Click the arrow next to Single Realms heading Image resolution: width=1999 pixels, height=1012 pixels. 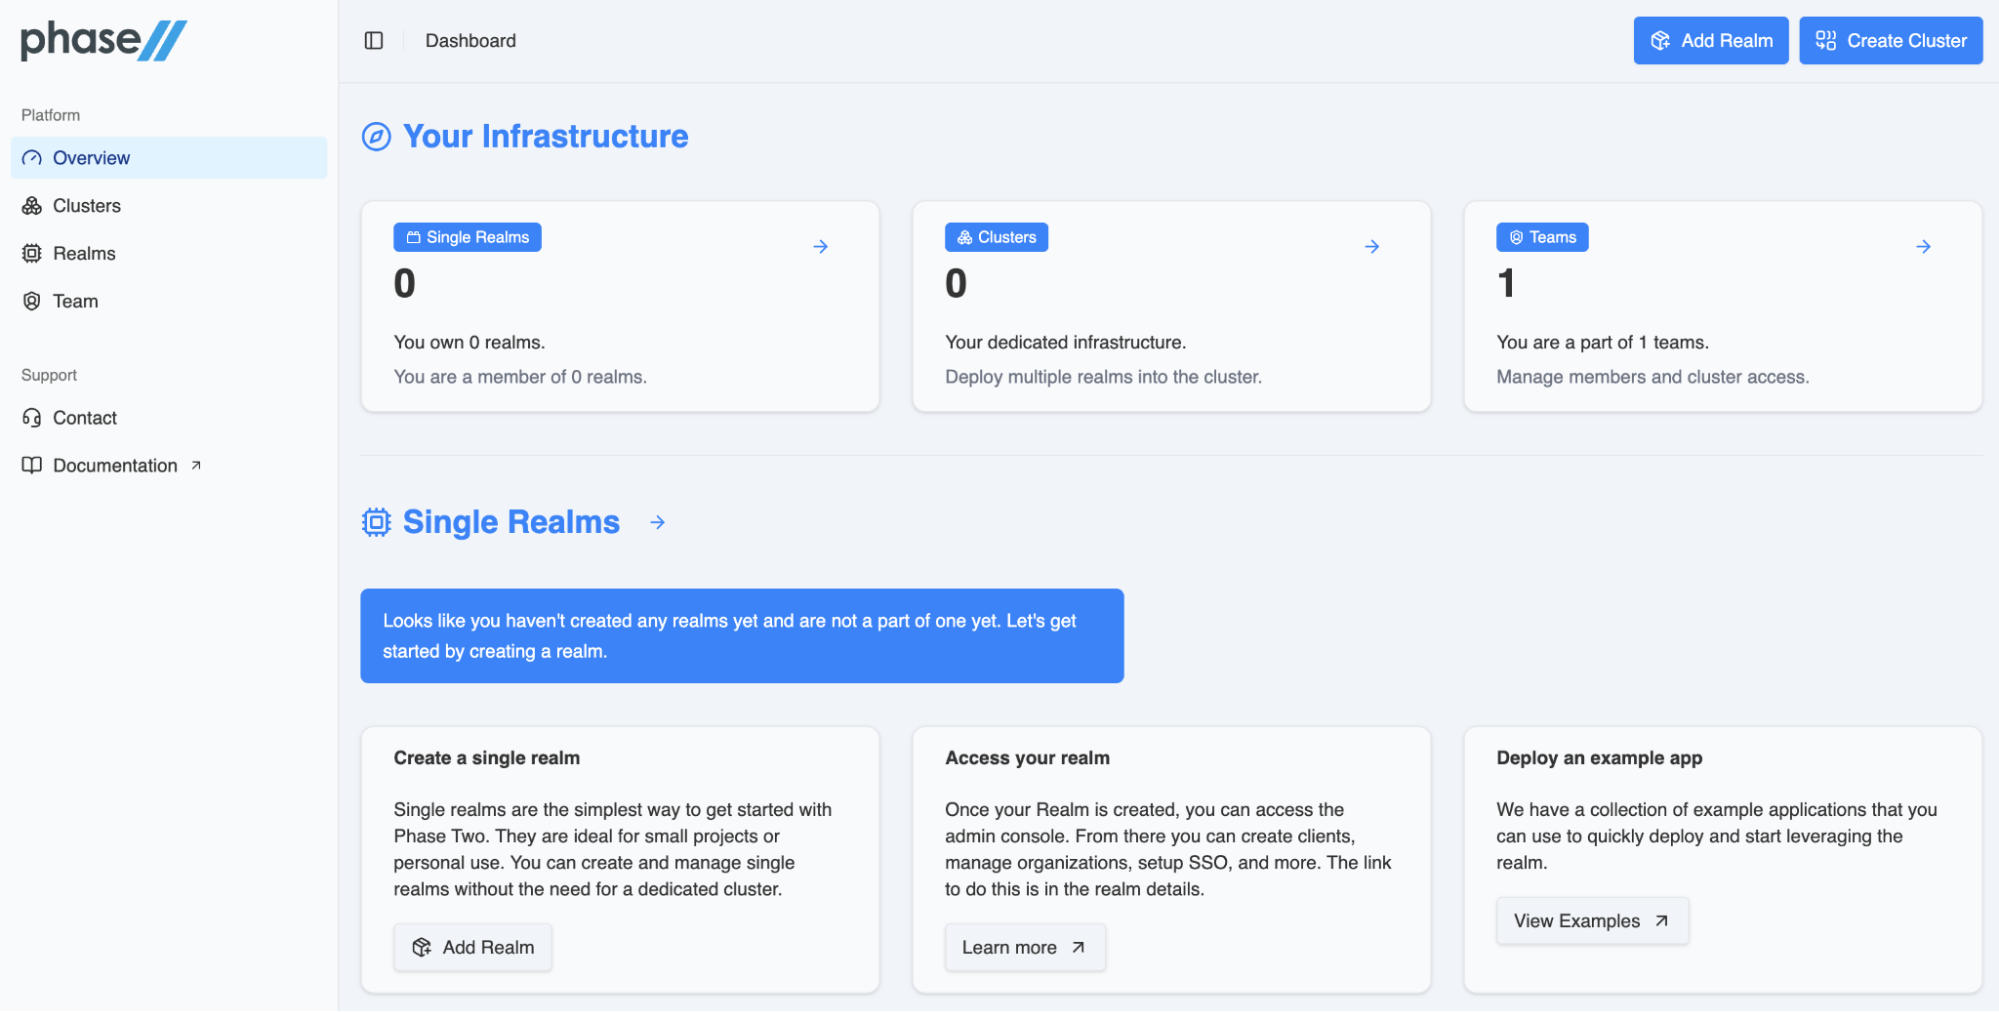(657, 522)
